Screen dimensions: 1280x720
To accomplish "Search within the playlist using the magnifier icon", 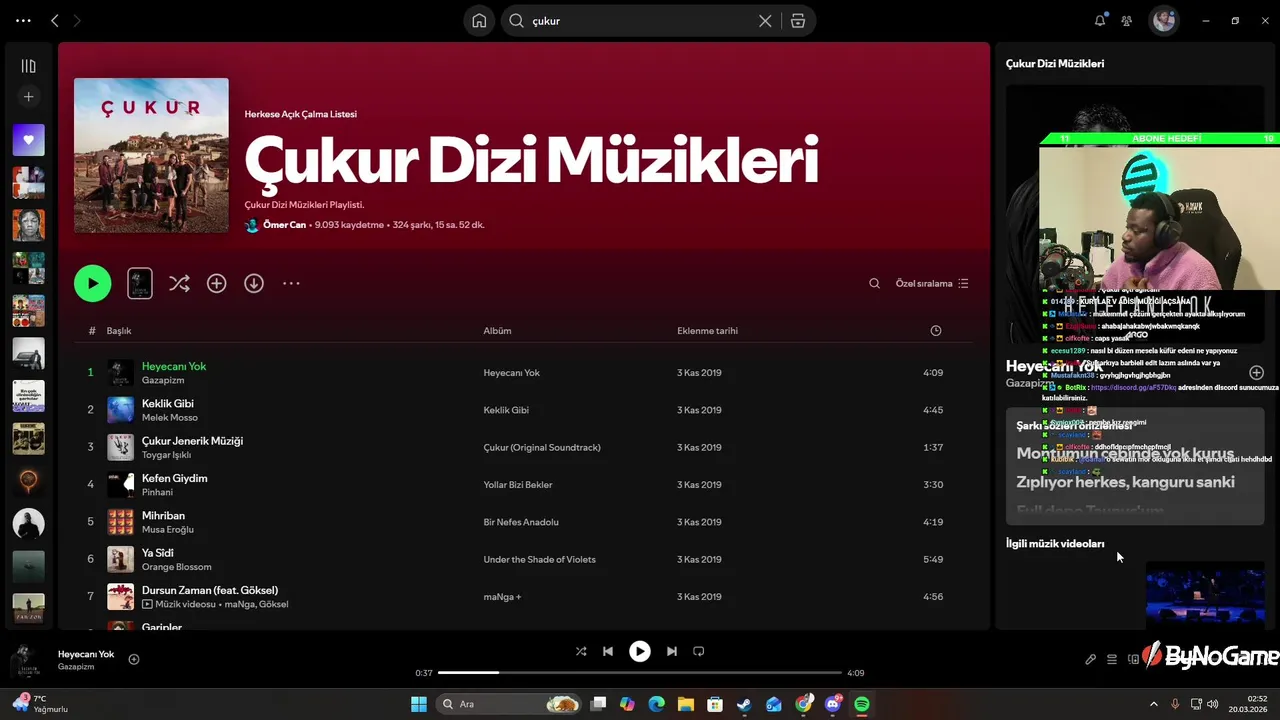I will 874,283.
